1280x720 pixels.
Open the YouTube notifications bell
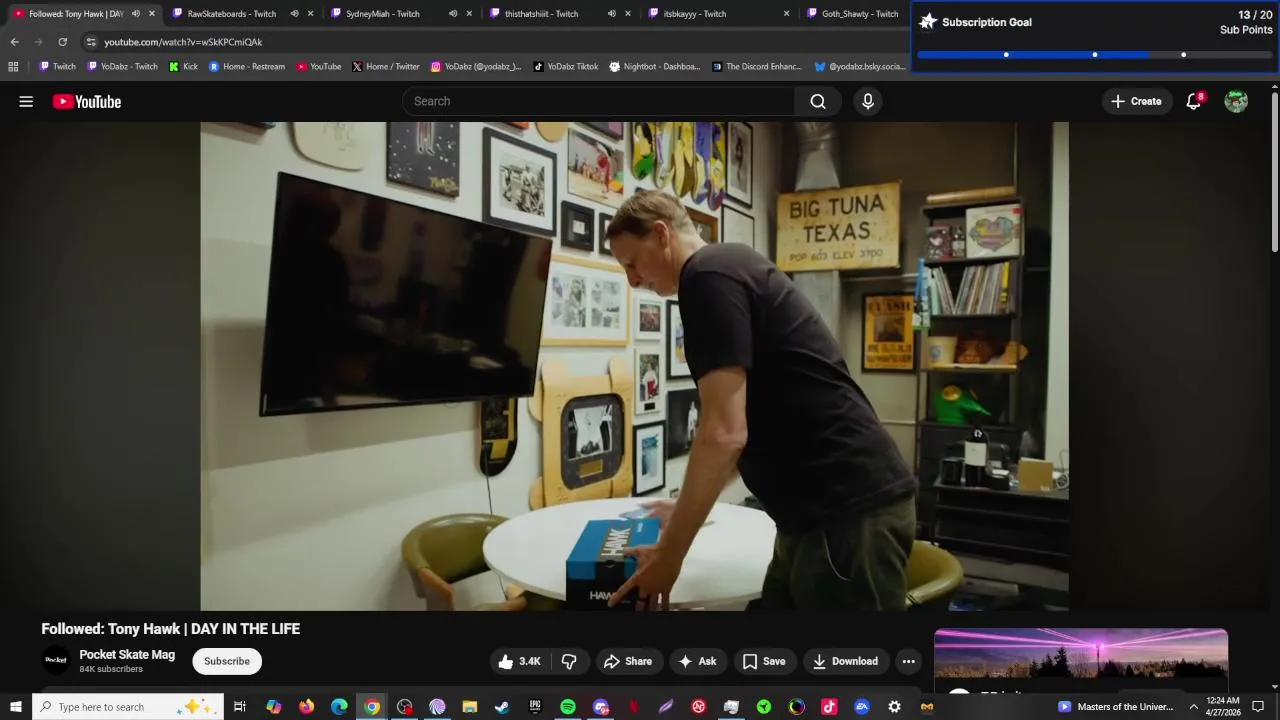1193,101
